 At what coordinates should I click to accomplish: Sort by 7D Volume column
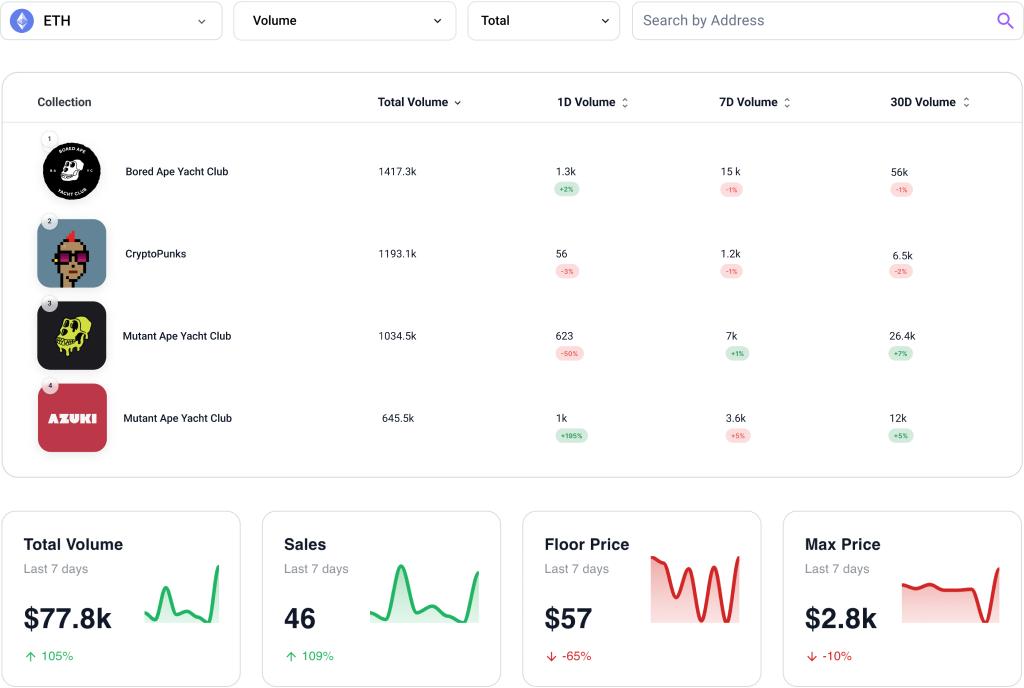coord(754,102)
